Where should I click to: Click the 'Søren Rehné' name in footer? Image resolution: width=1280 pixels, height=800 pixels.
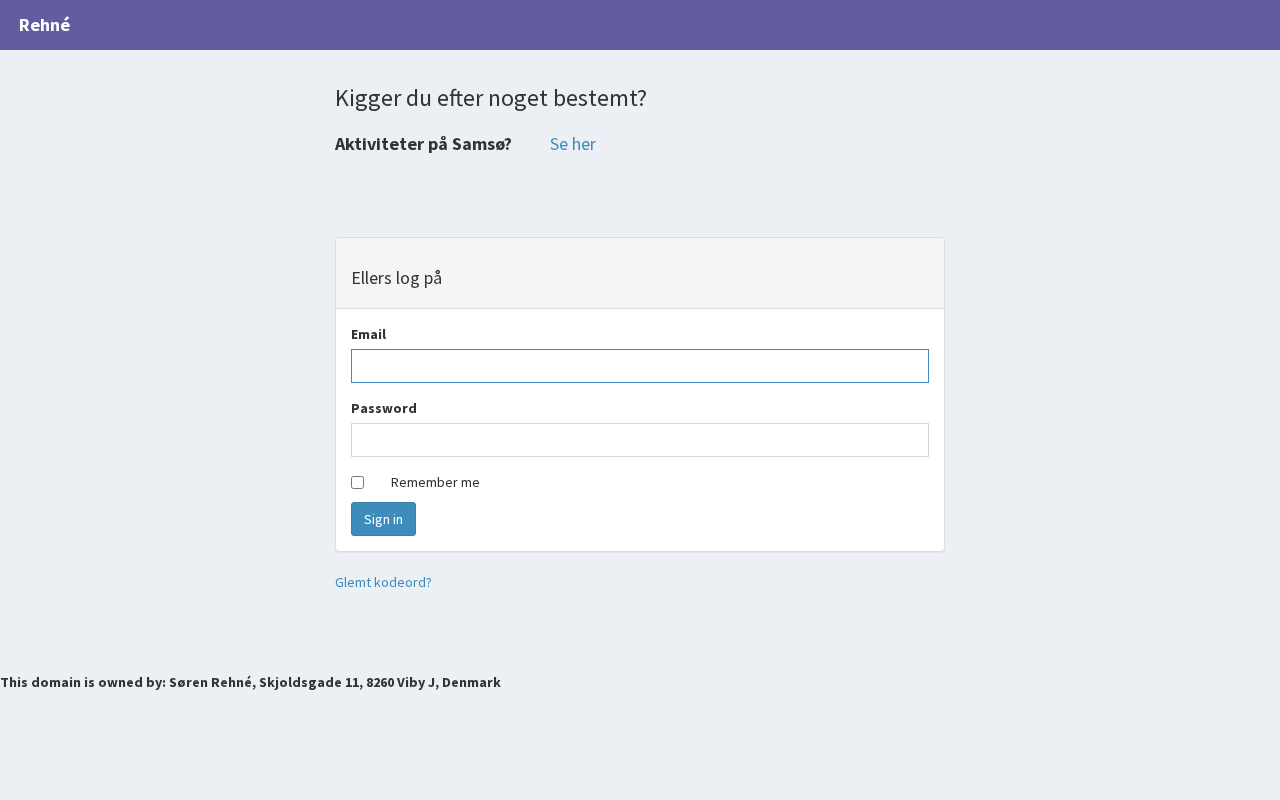pos(210,682)
